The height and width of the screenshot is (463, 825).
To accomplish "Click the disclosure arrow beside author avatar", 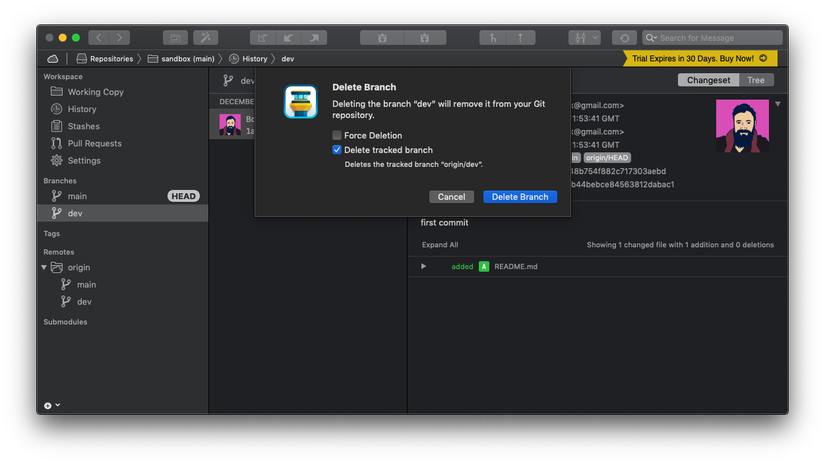I will (x=777, y=104).
